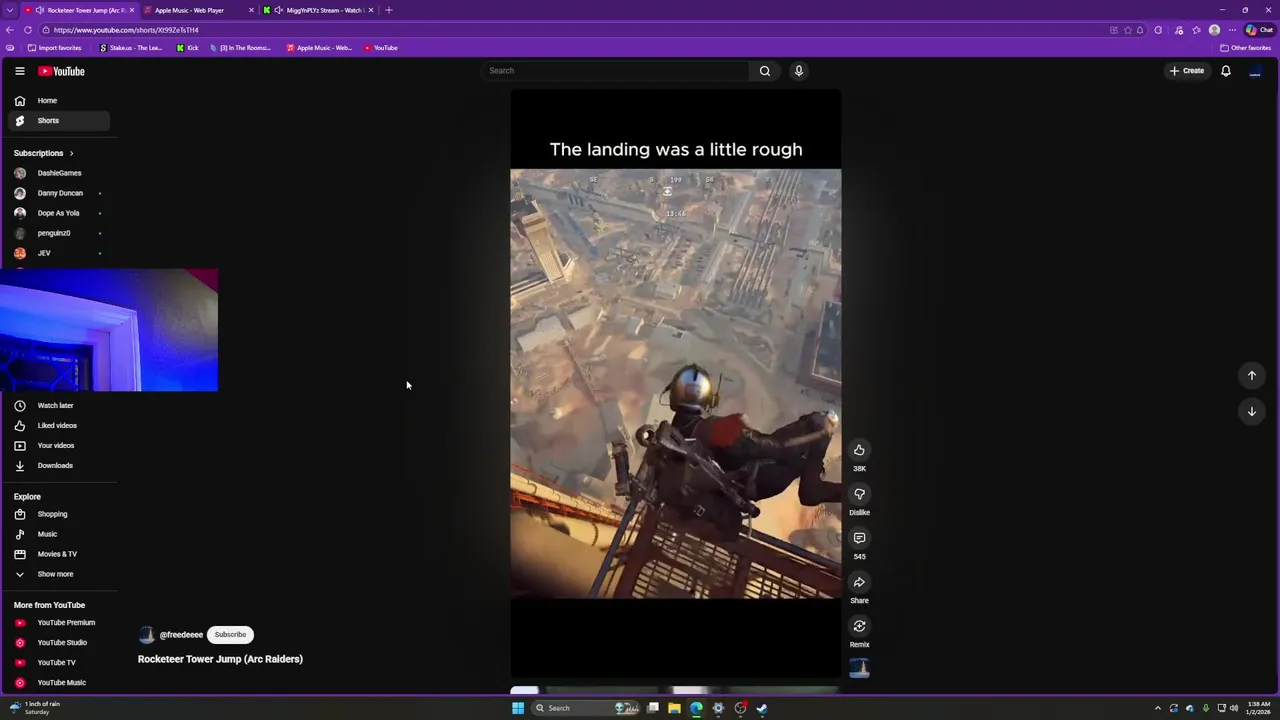Screen dimensions: 1280x720
Task: Mute the MiggYnPLYz Stream tab
Action: click(x=278, y=10)
